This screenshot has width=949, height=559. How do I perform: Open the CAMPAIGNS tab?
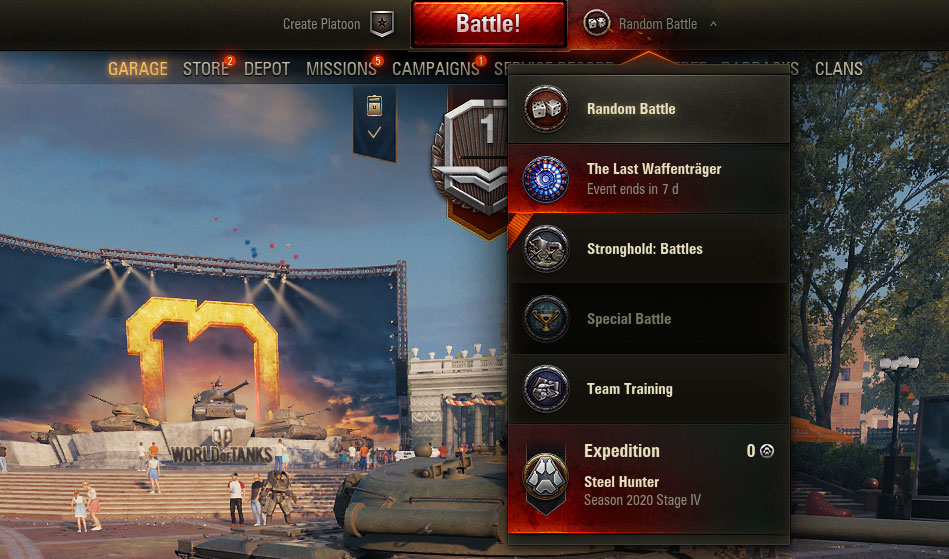[436, 68]
